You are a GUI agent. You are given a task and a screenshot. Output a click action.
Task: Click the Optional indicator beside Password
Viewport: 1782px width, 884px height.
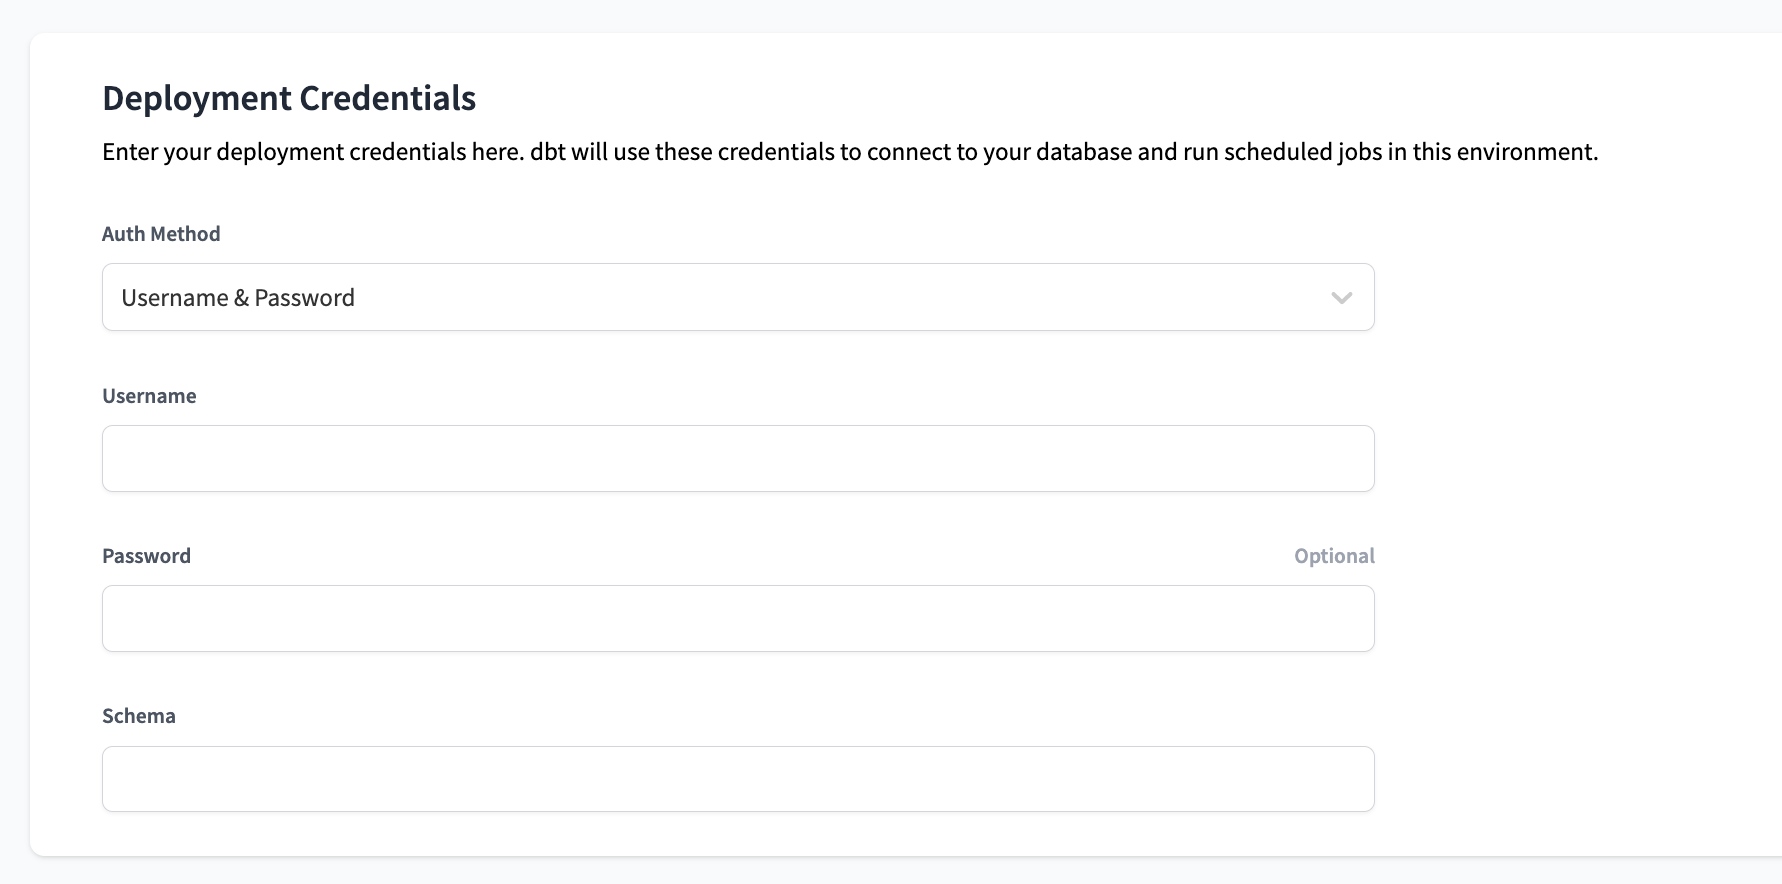click(1334, 555)
